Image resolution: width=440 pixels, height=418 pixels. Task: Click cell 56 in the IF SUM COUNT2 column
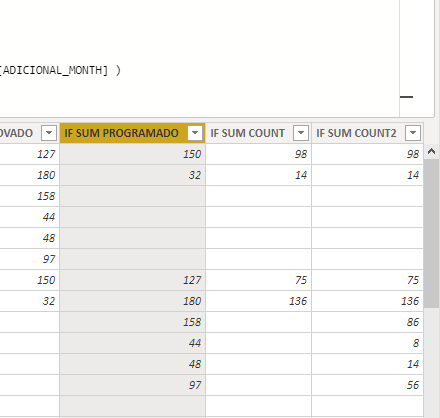pyautogui.click(x=367, y=385)
